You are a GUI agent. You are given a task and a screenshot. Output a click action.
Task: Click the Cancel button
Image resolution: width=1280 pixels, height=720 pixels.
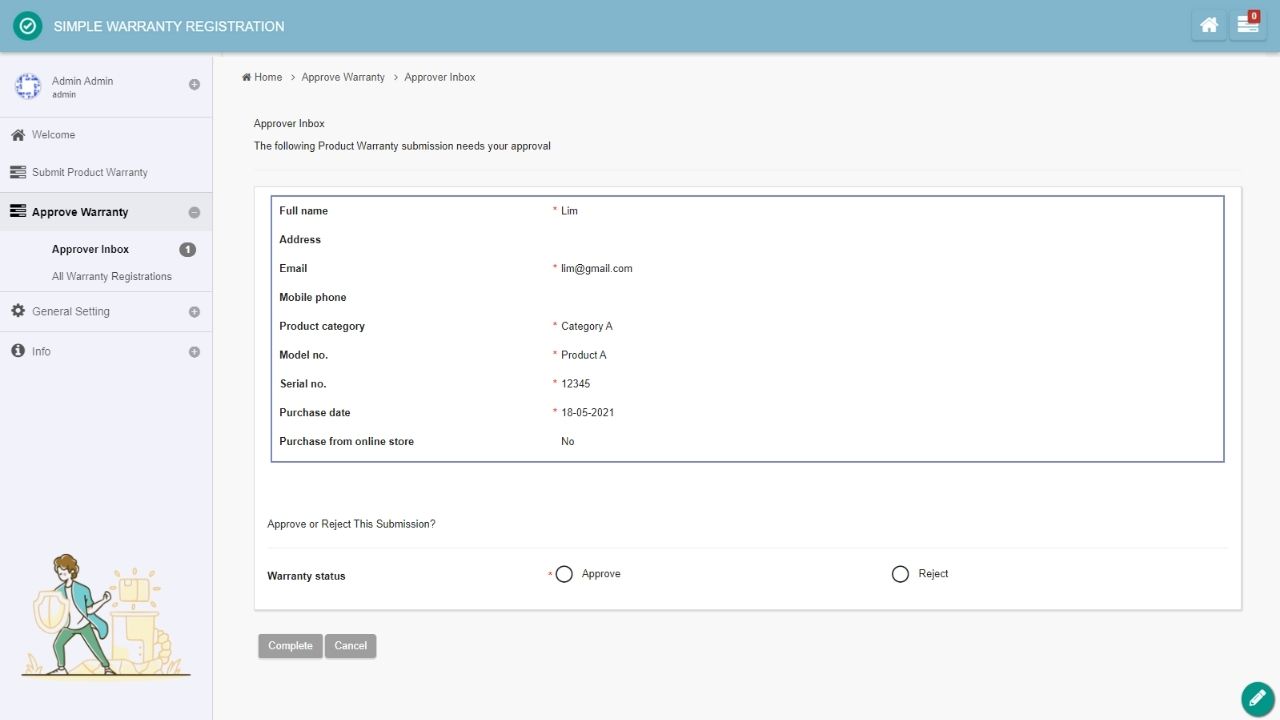click(350, 646)
